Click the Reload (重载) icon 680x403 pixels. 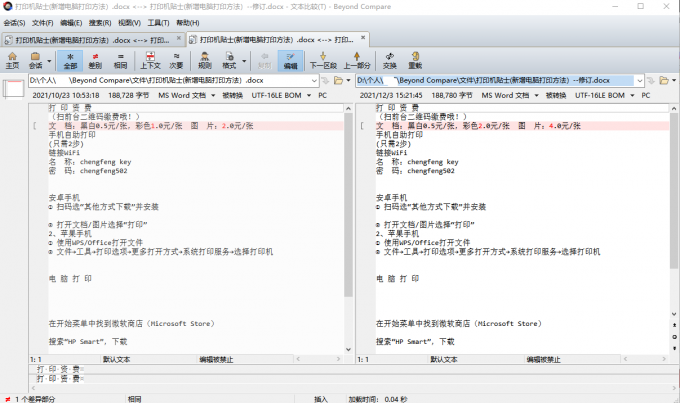(415, 60)
